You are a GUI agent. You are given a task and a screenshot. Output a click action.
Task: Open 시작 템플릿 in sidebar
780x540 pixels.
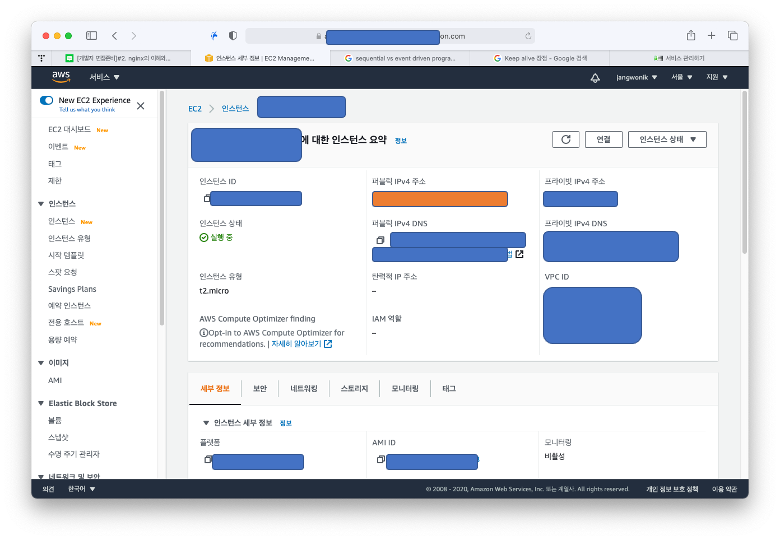(66, 255)
